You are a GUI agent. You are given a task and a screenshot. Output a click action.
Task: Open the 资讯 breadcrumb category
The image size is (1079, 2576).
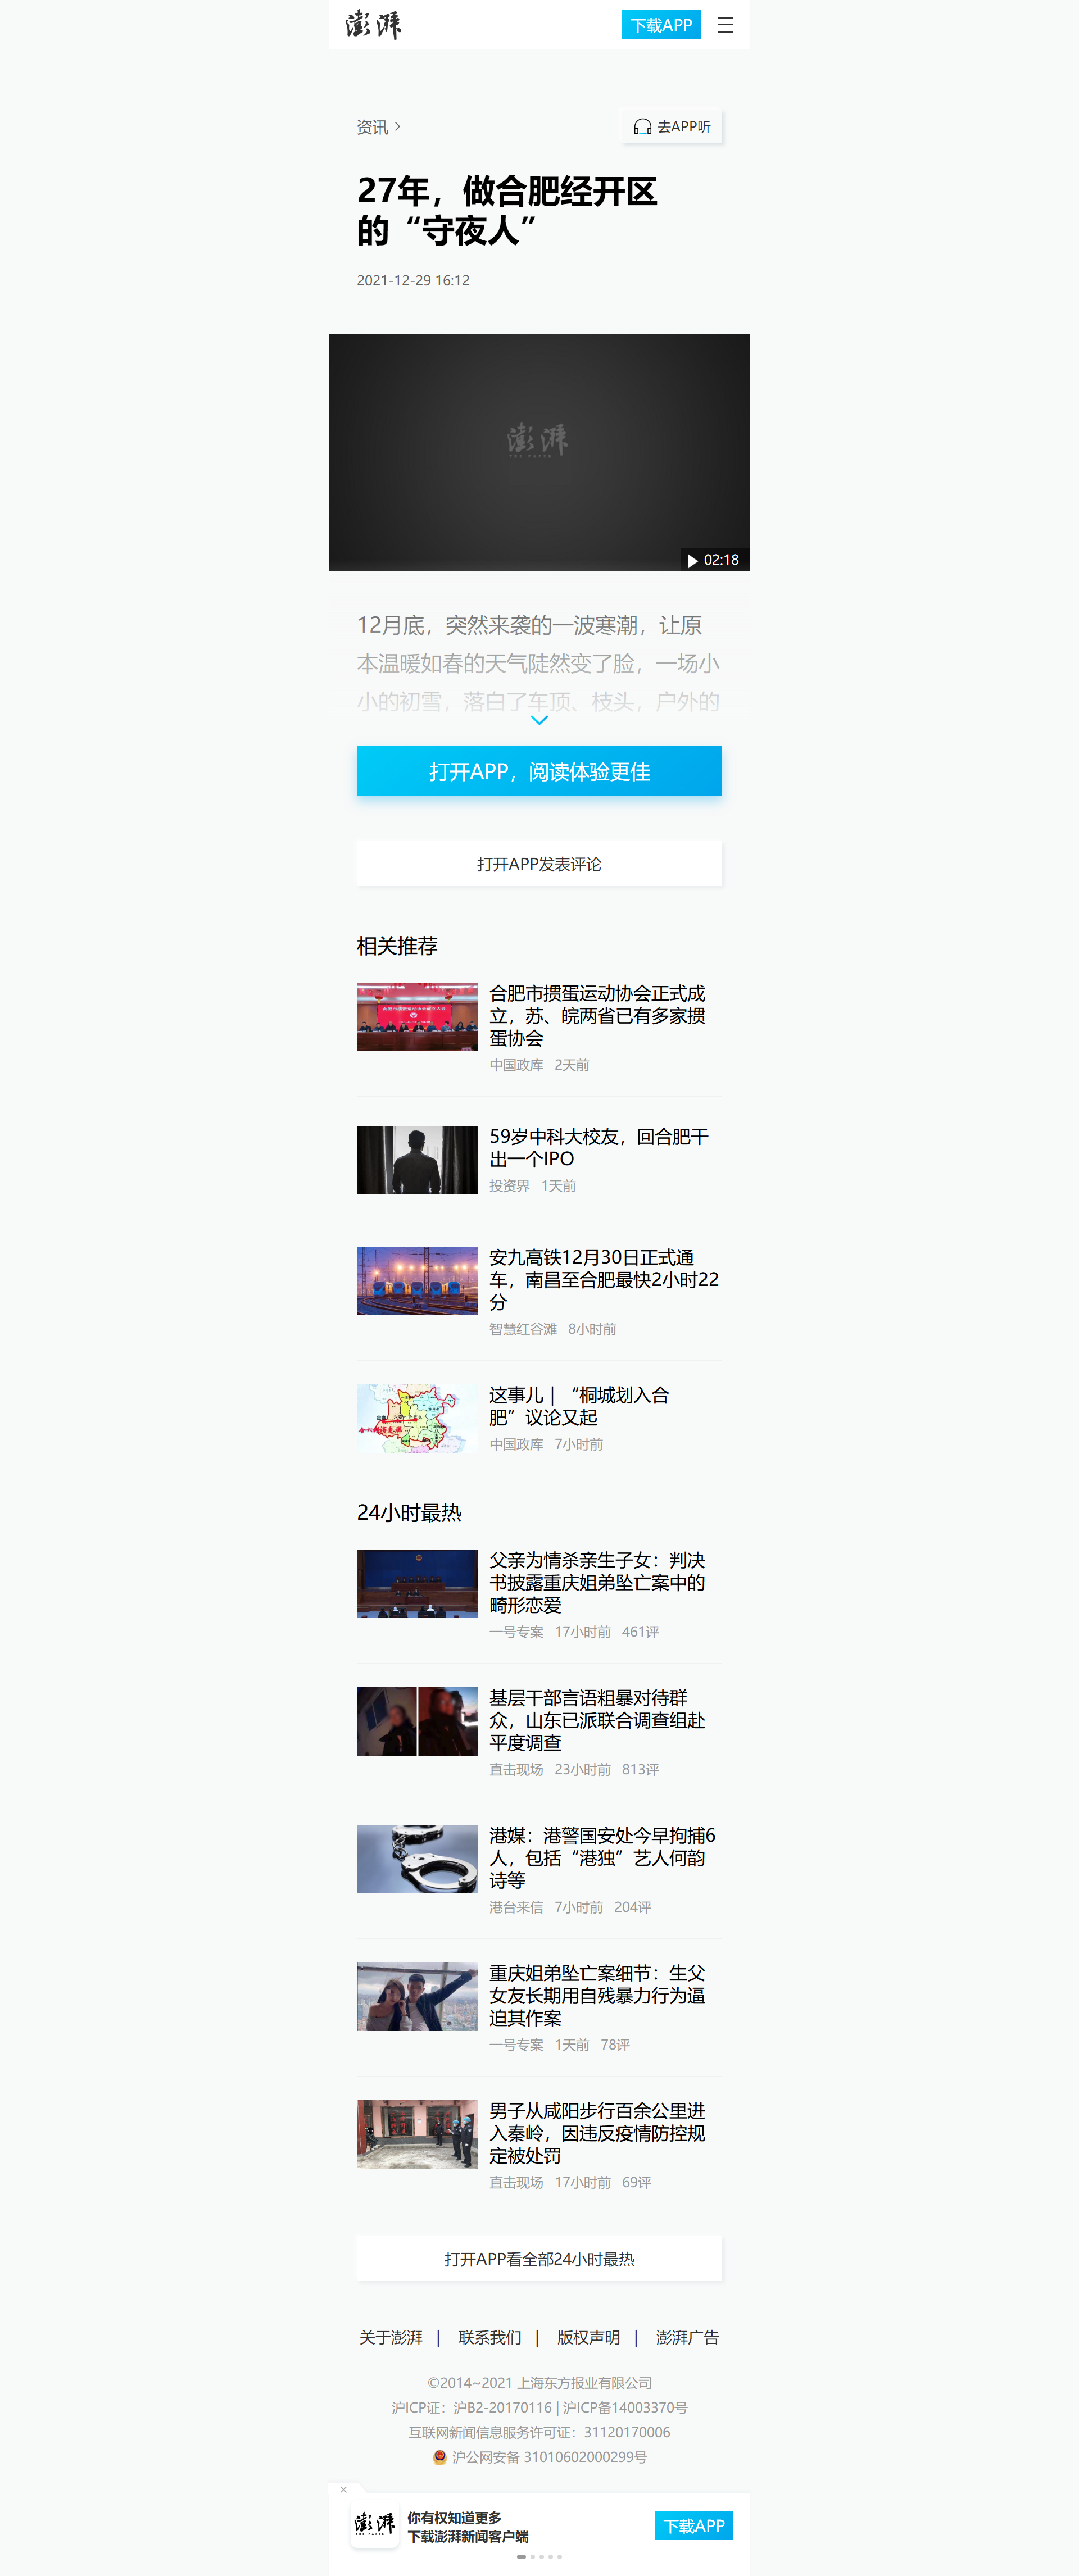pyautogui.click(x=378, y=127)
